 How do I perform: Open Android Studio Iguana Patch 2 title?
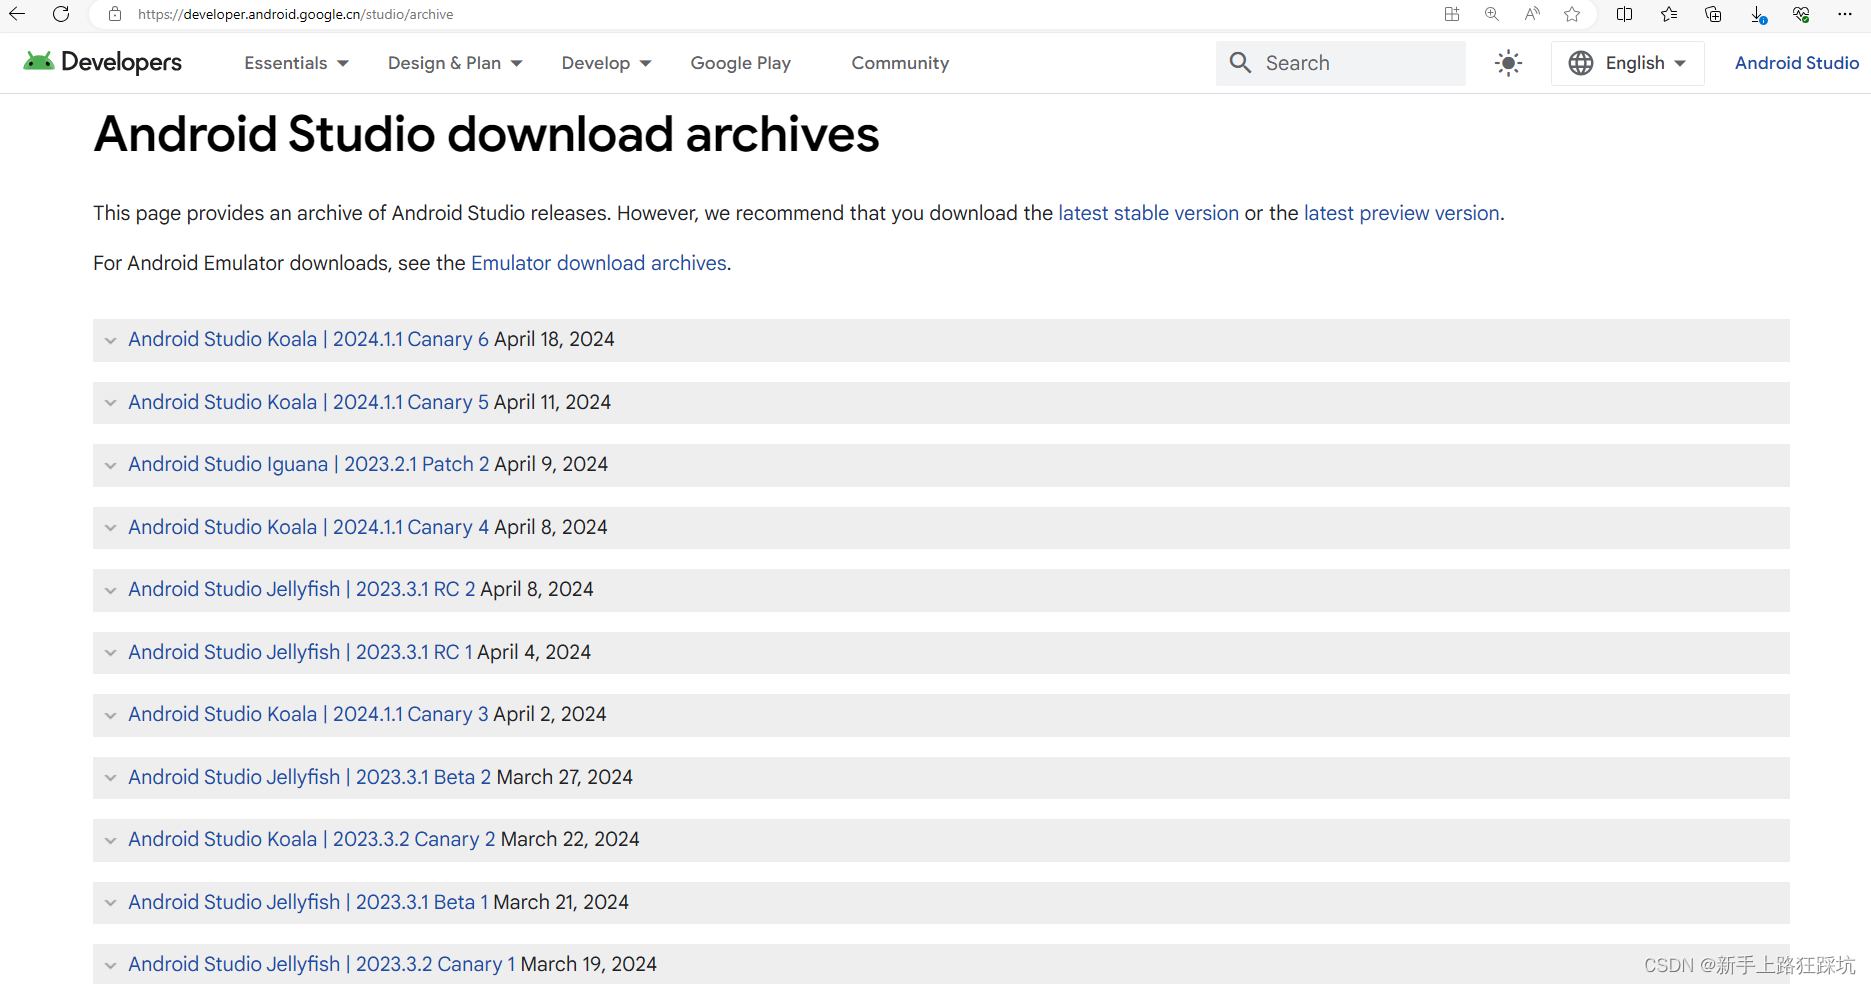coord(309,464)
